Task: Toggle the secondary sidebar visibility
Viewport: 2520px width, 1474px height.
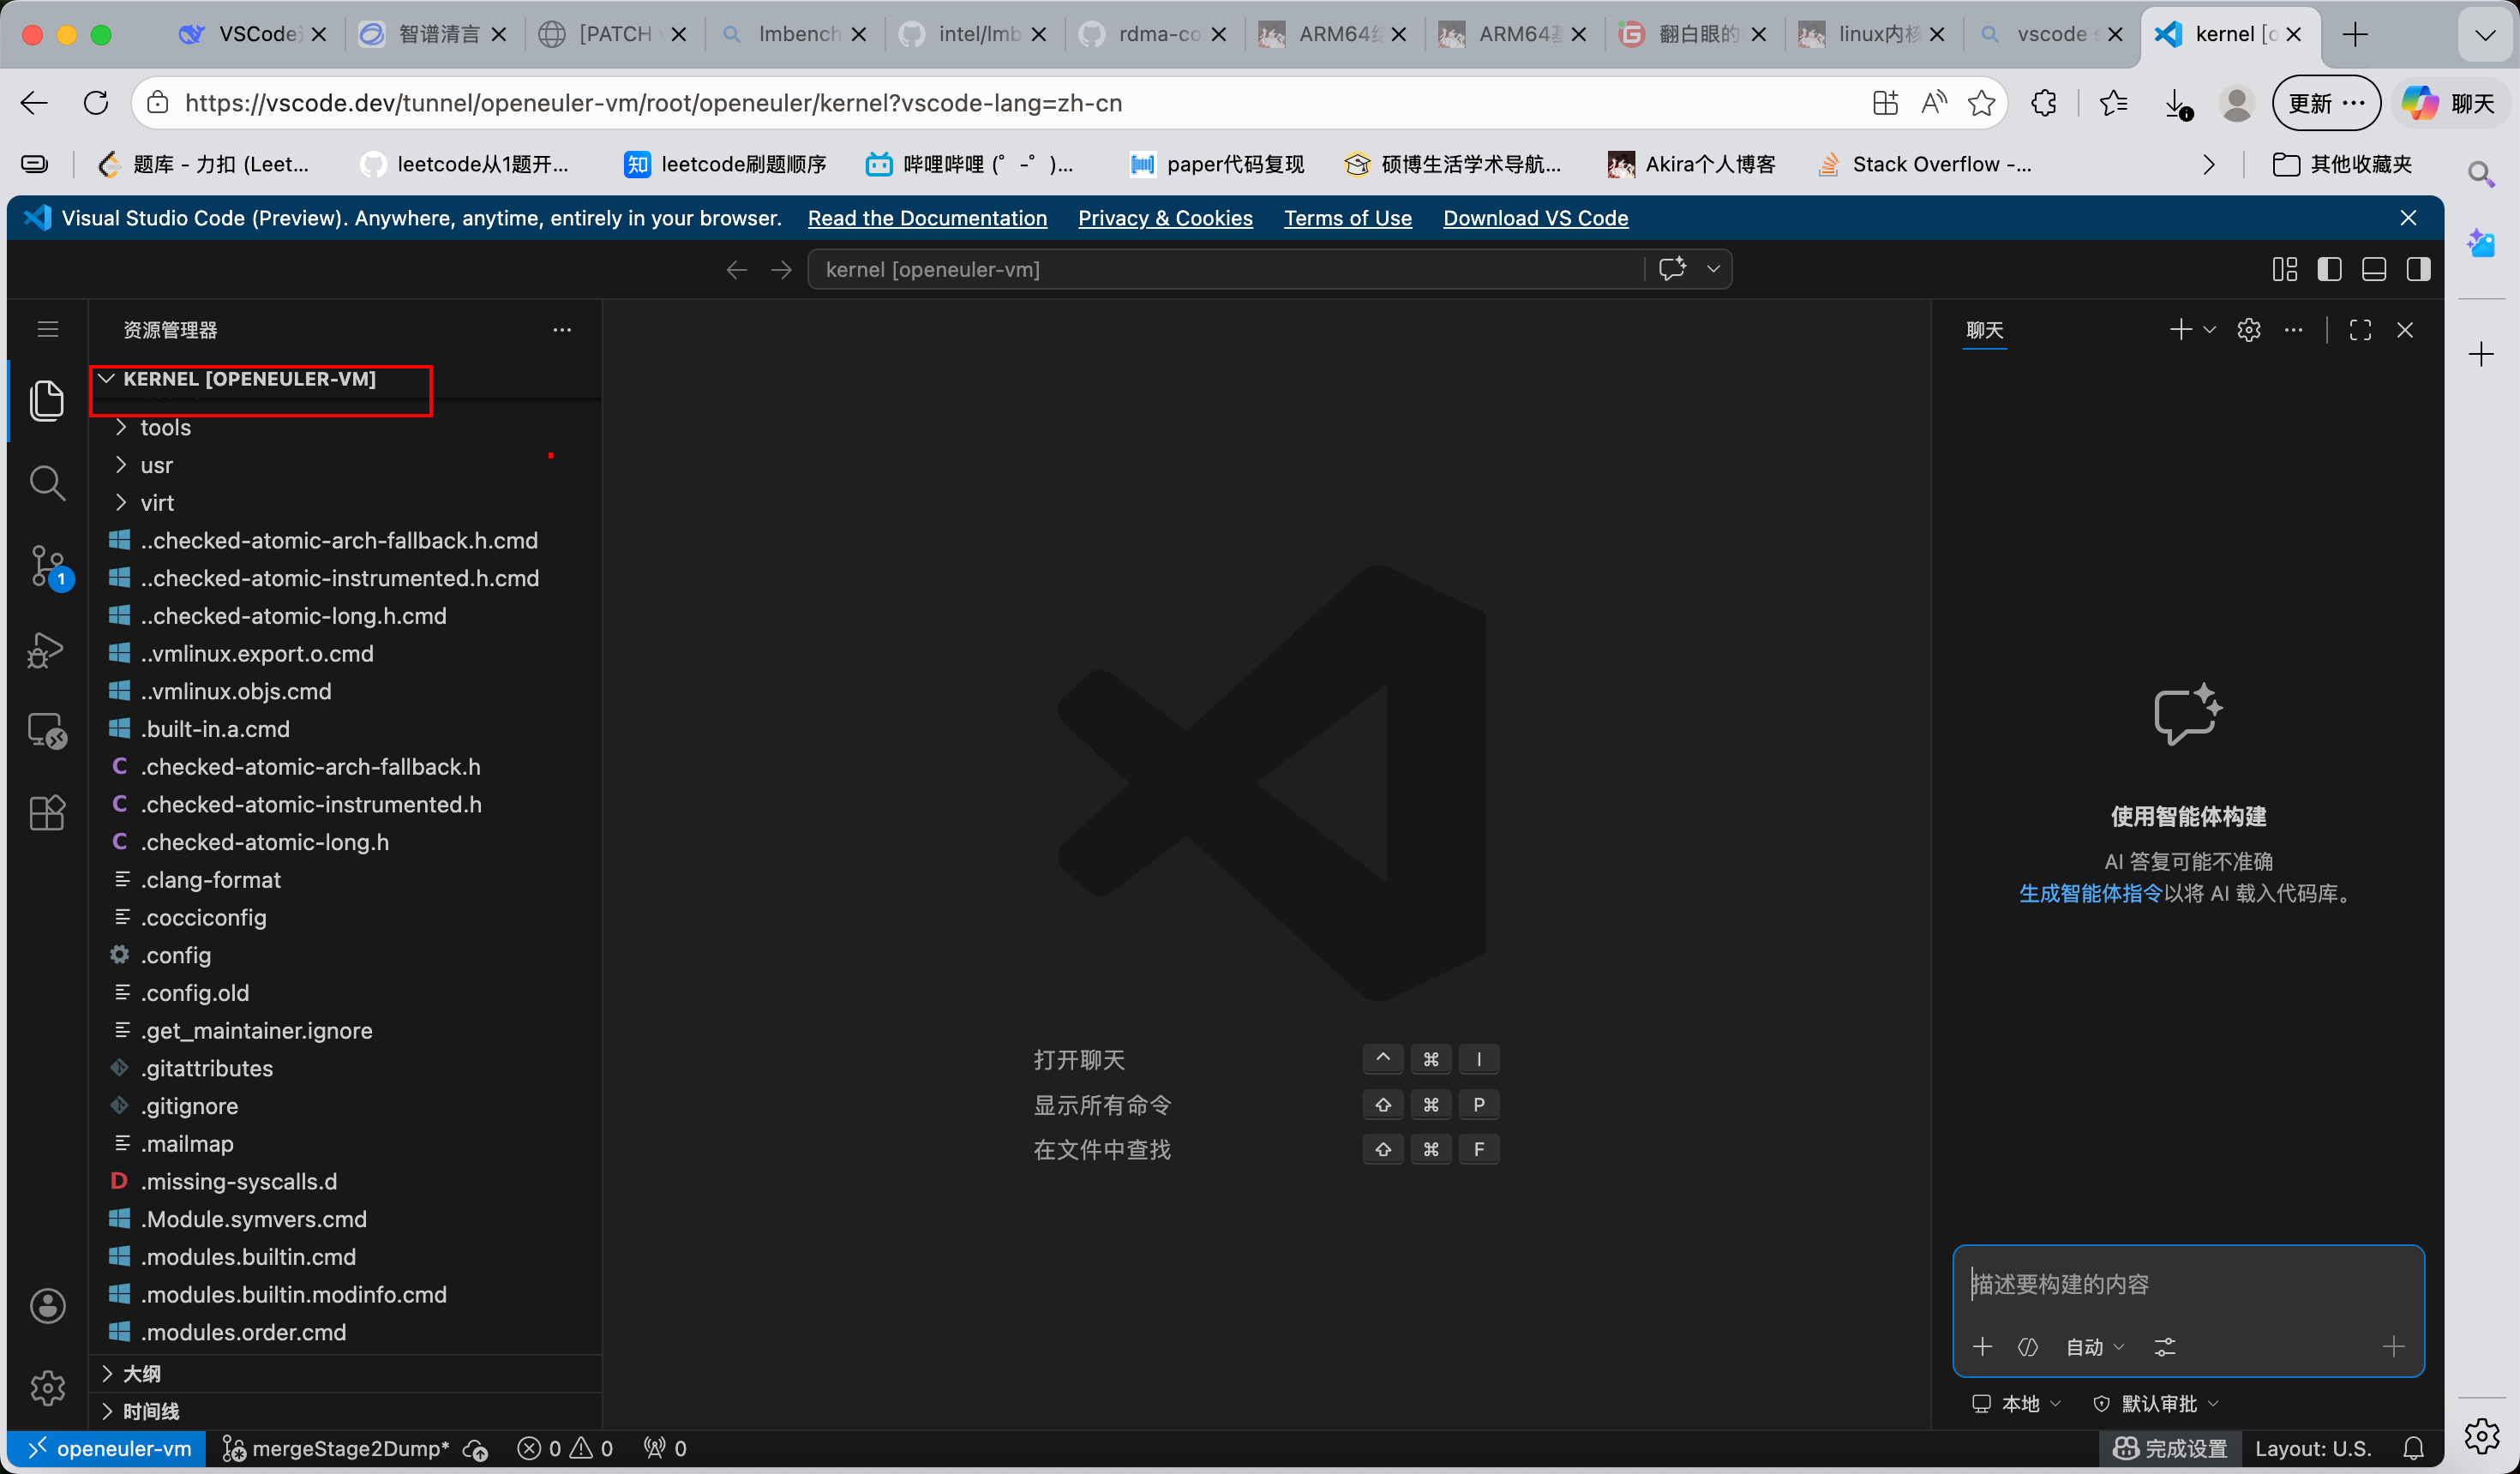Action: [2418, 269]
